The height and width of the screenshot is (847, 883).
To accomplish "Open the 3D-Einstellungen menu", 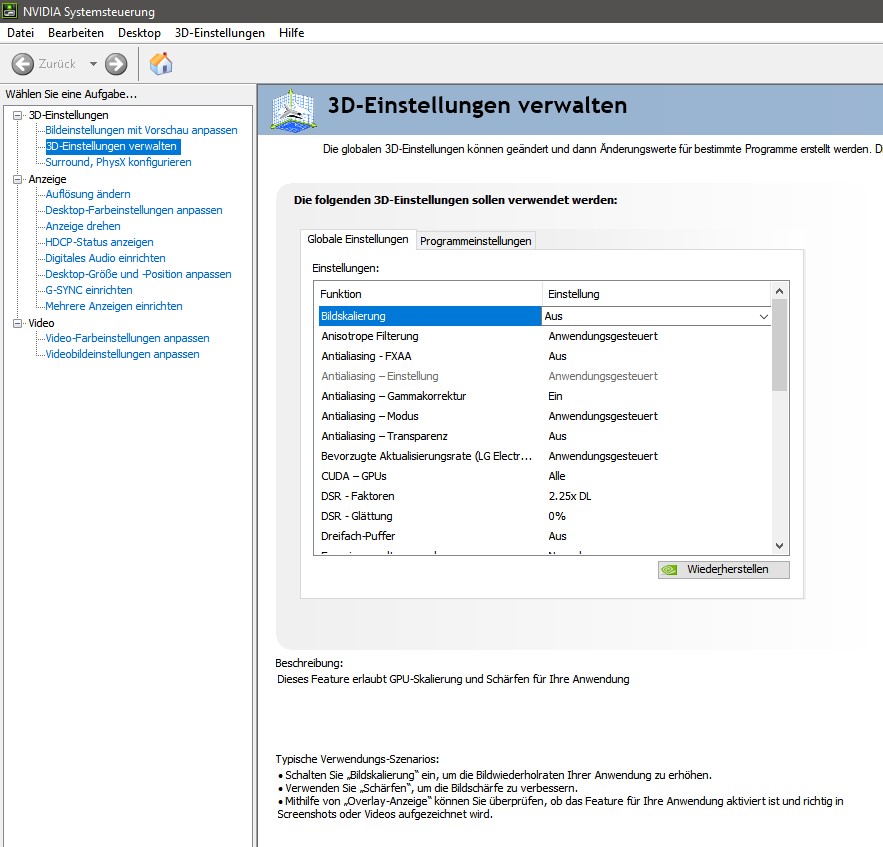I will pos(220,33).
